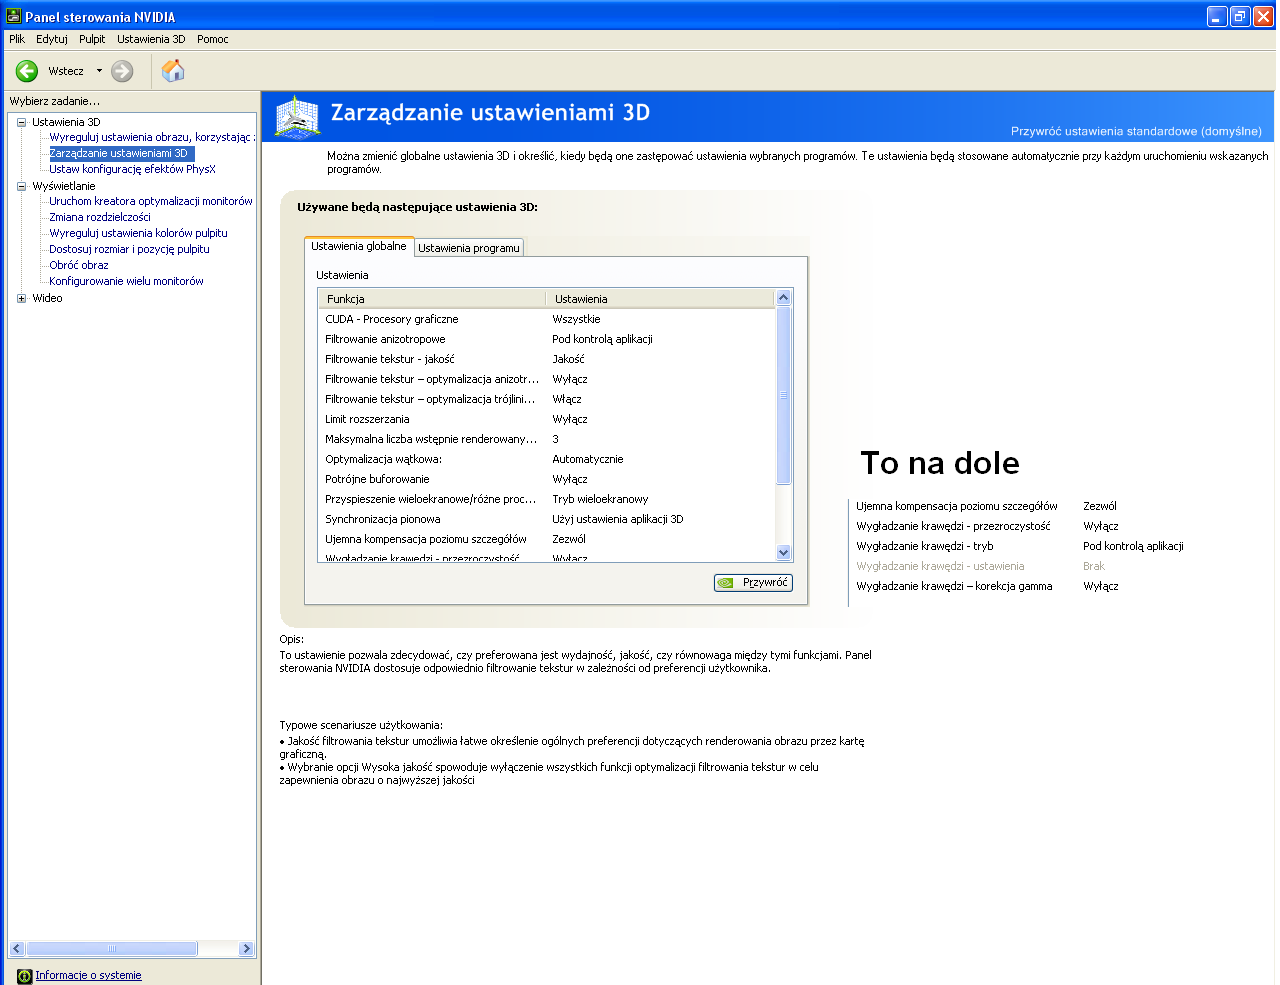Viewport: 1280px width, 985px height.
Task: Click the Tryb wieloekranowy value
Action: (x=600, y=499)
